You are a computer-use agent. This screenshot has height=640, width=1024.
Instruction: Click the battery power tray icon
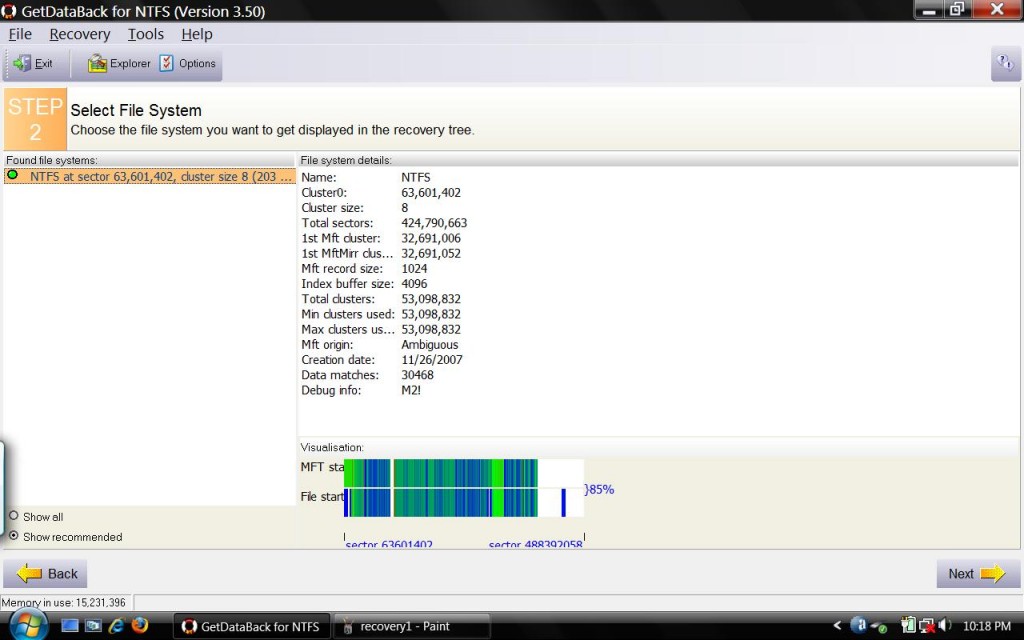[908, 626]
